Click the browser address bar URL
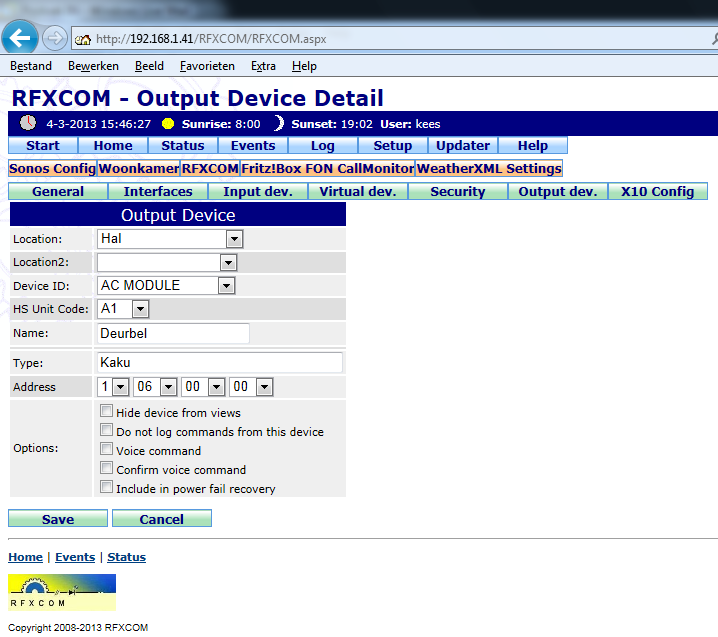718x637 pixels. click(x=211, y=39)
